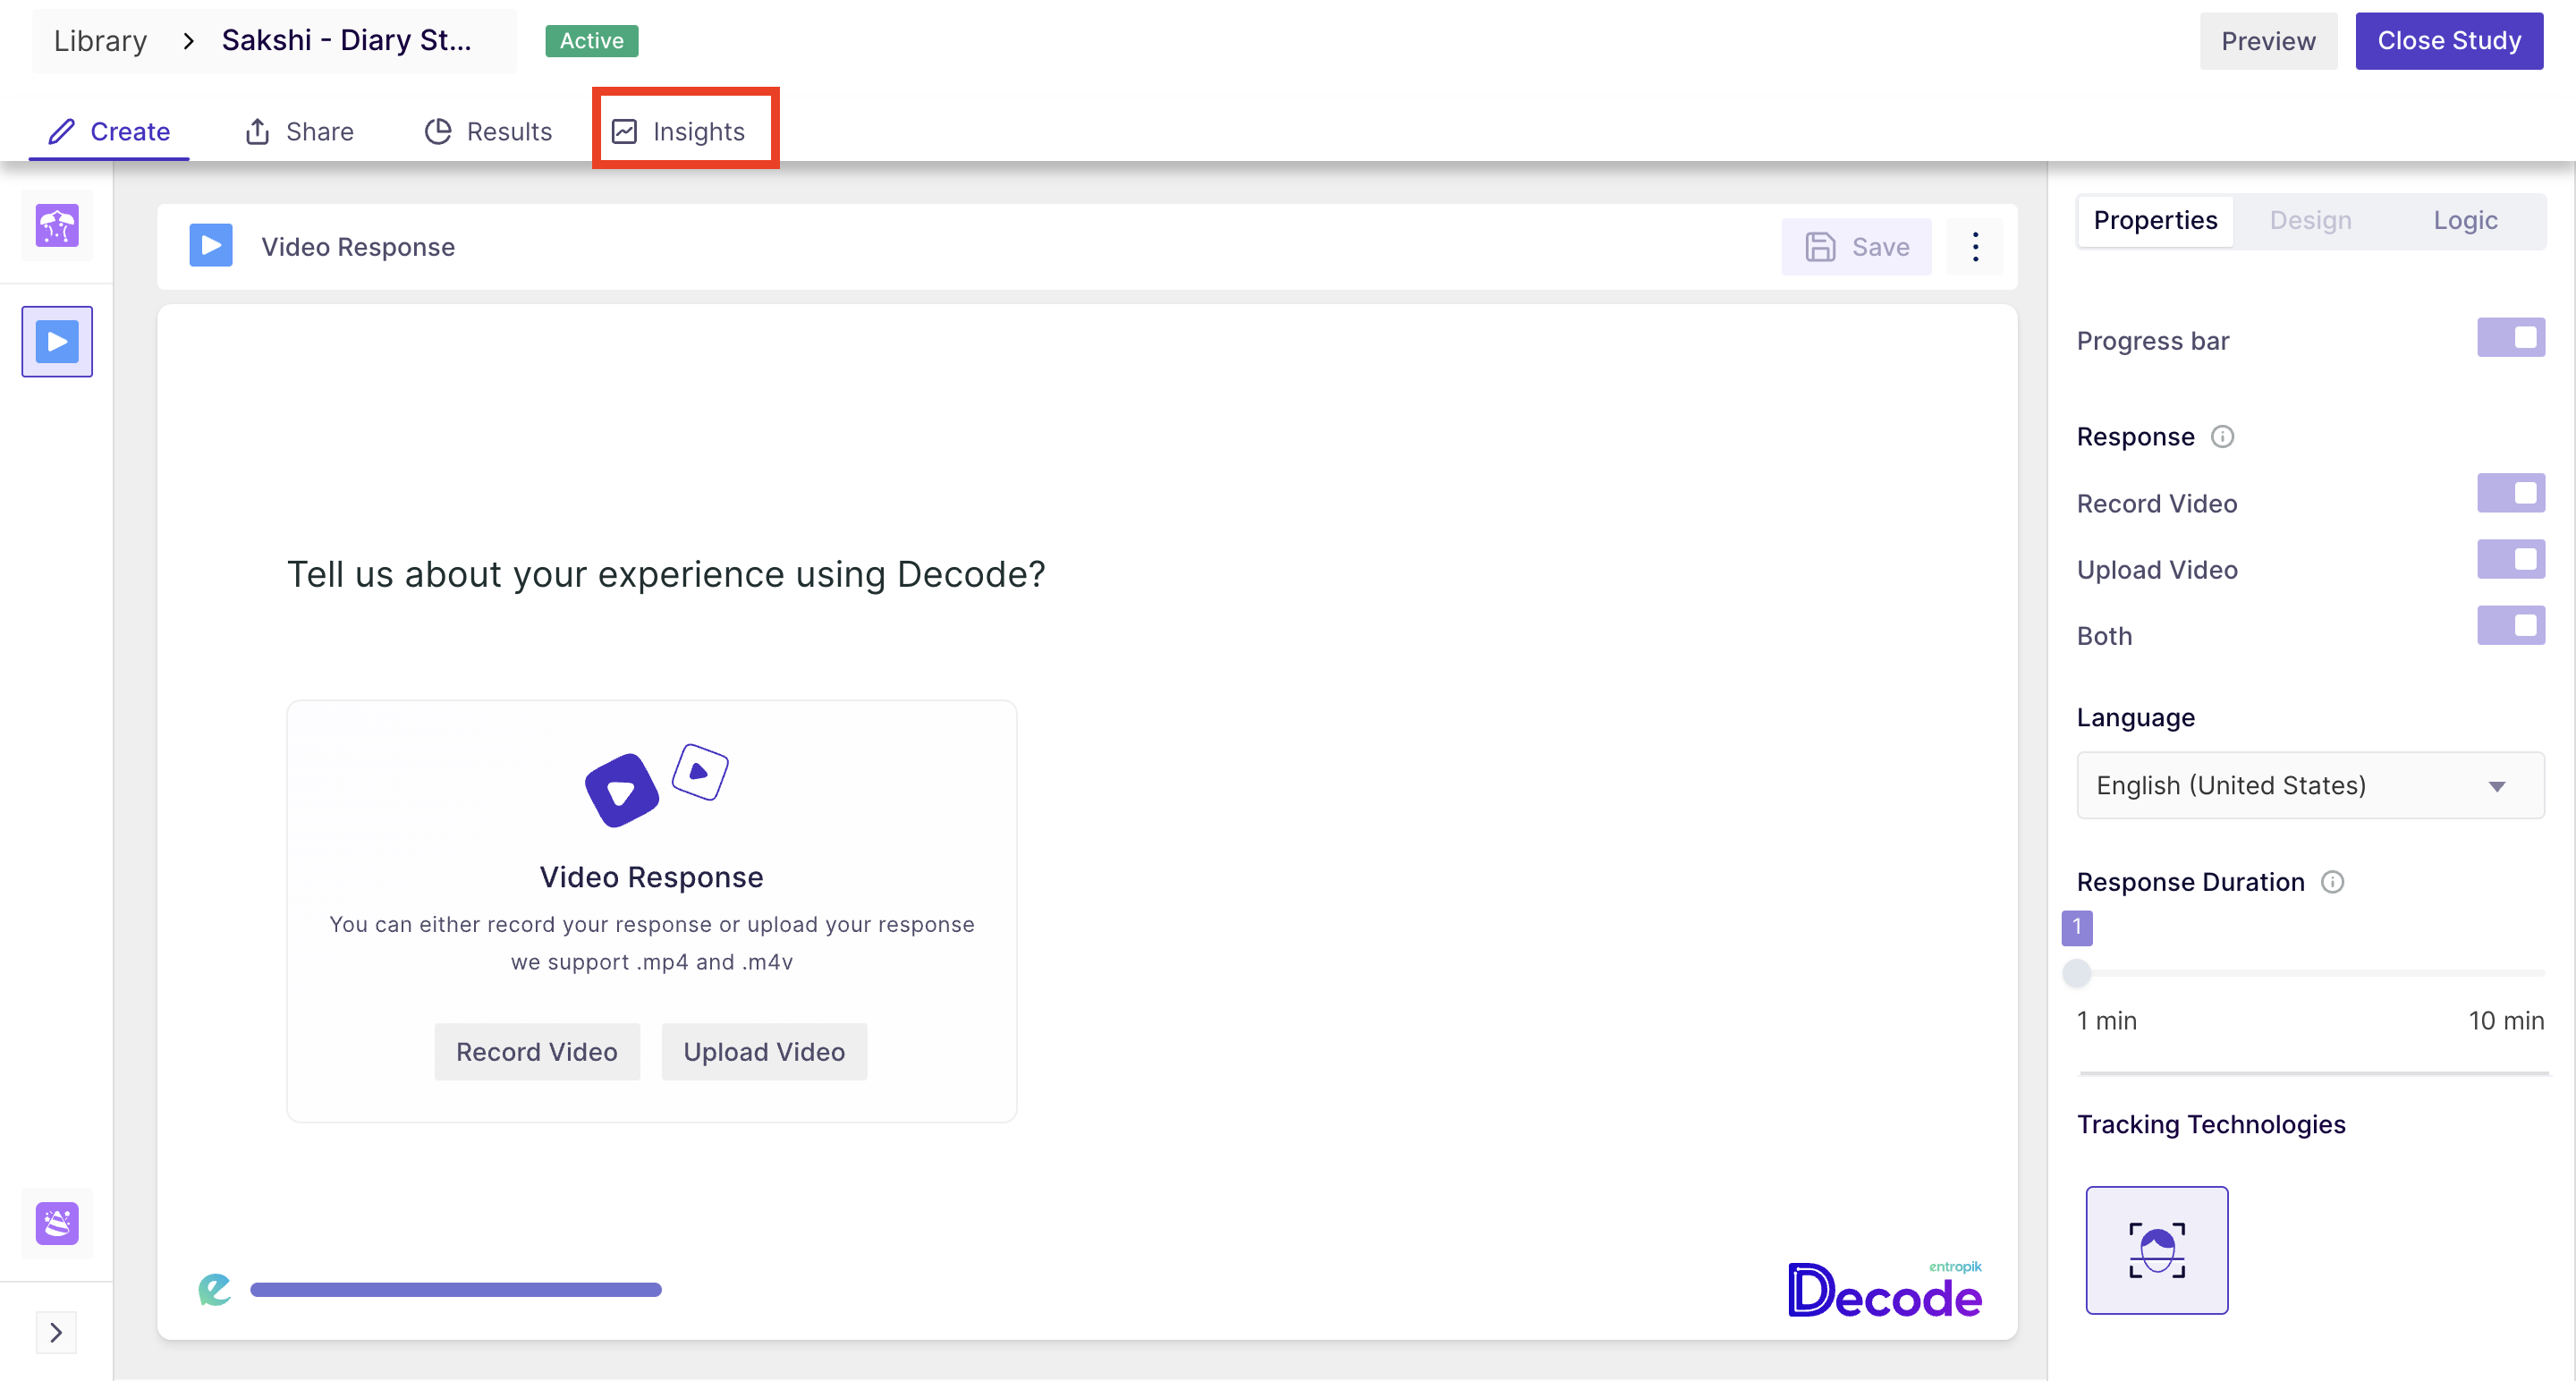The width and height of the screenshot is (2576, 1381).
Task: Select the video response block in sidebar
Action: [x=57, y=342]
